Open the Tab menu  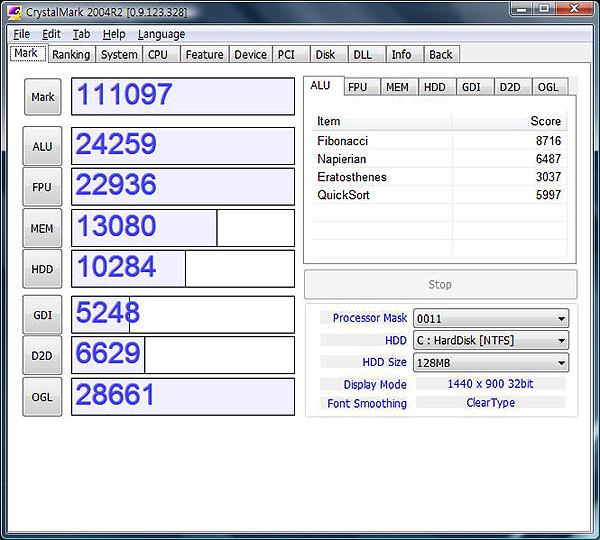(x=81, y=34)
